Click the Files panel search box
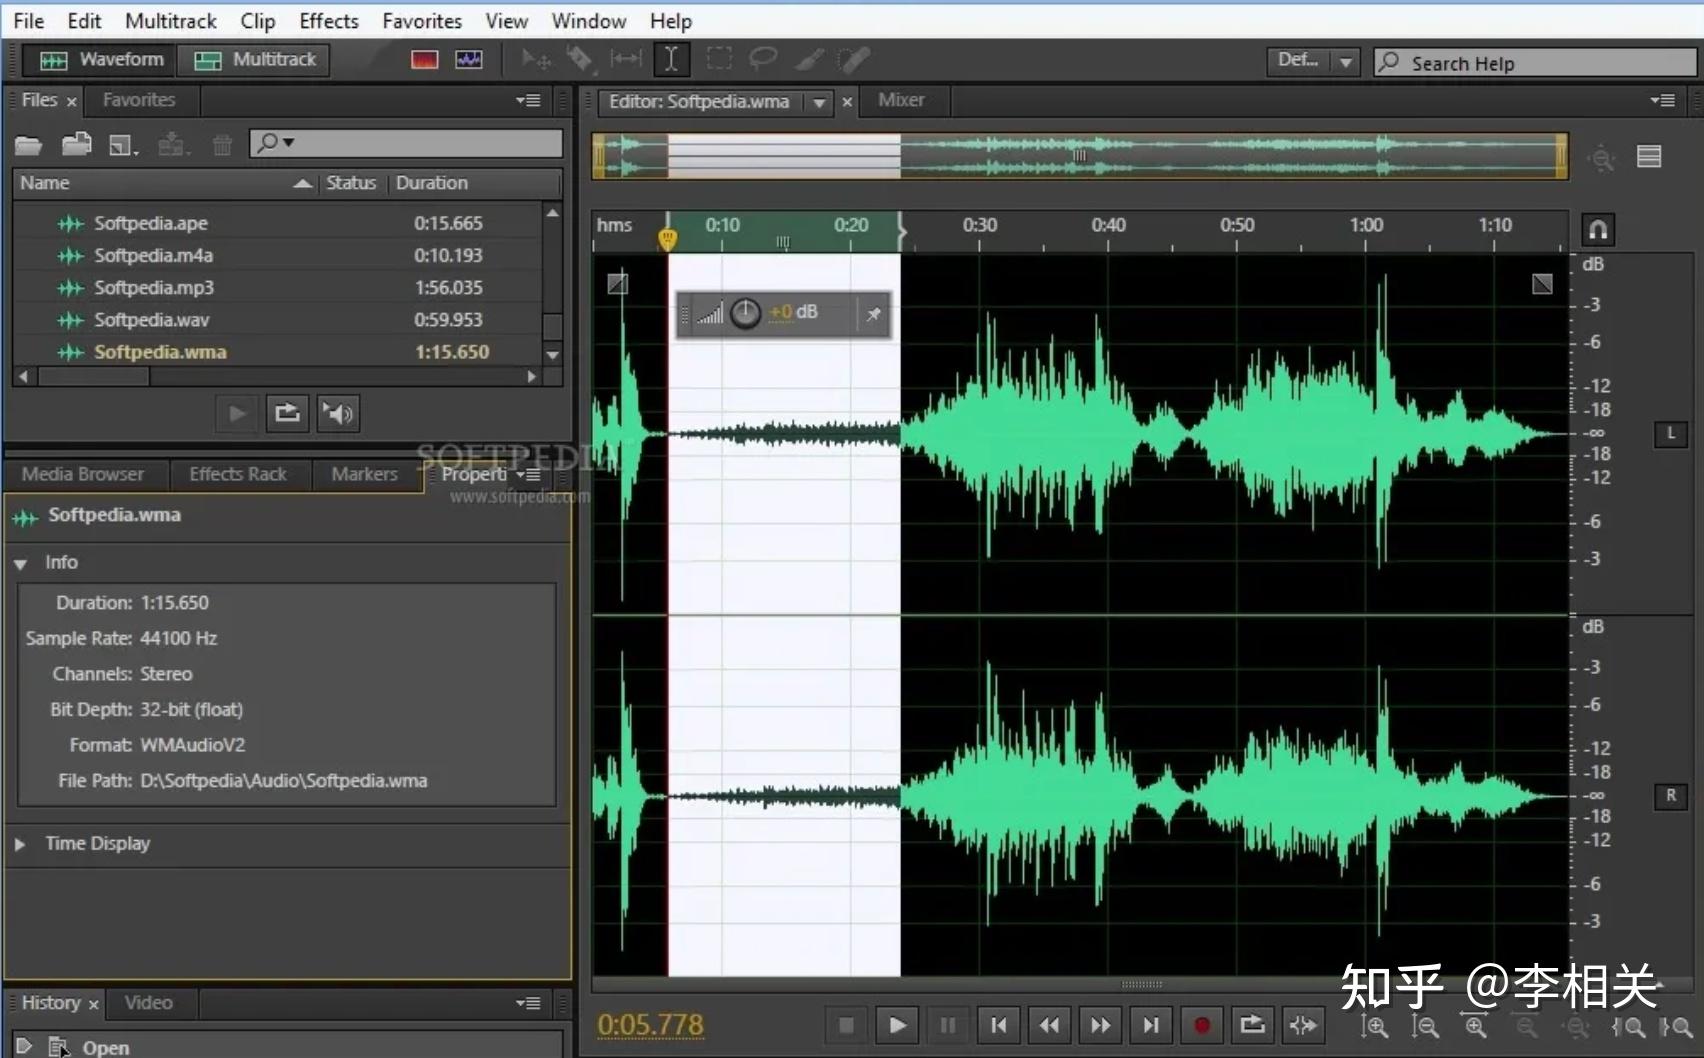Image resolution: width=1704 pixels, height=1058 pixels. pyautogui.click(x=406, y=143)
